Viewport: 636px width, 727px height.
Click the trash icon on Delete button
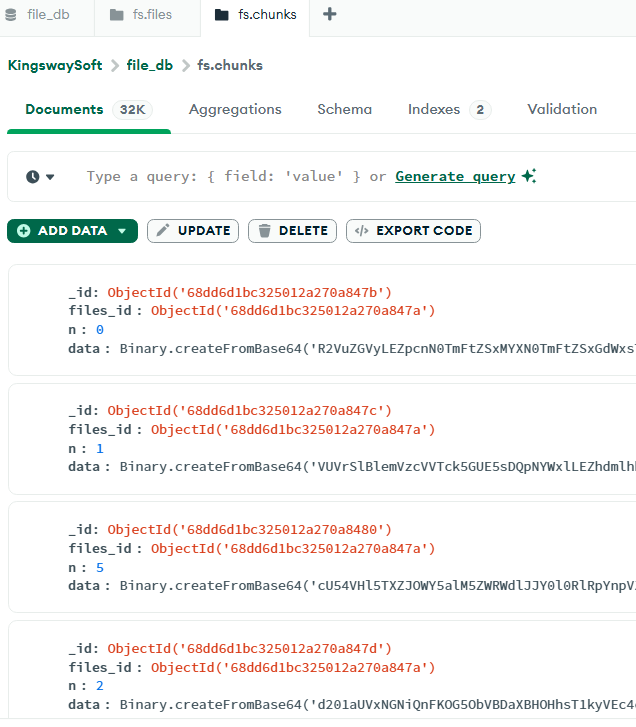(265, 231)
